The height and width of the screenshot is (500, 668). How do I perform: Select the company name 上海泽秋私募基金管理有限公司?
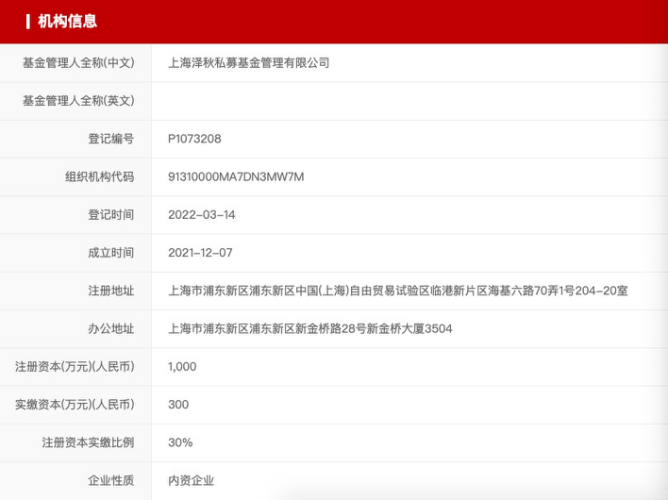[249, 63]
